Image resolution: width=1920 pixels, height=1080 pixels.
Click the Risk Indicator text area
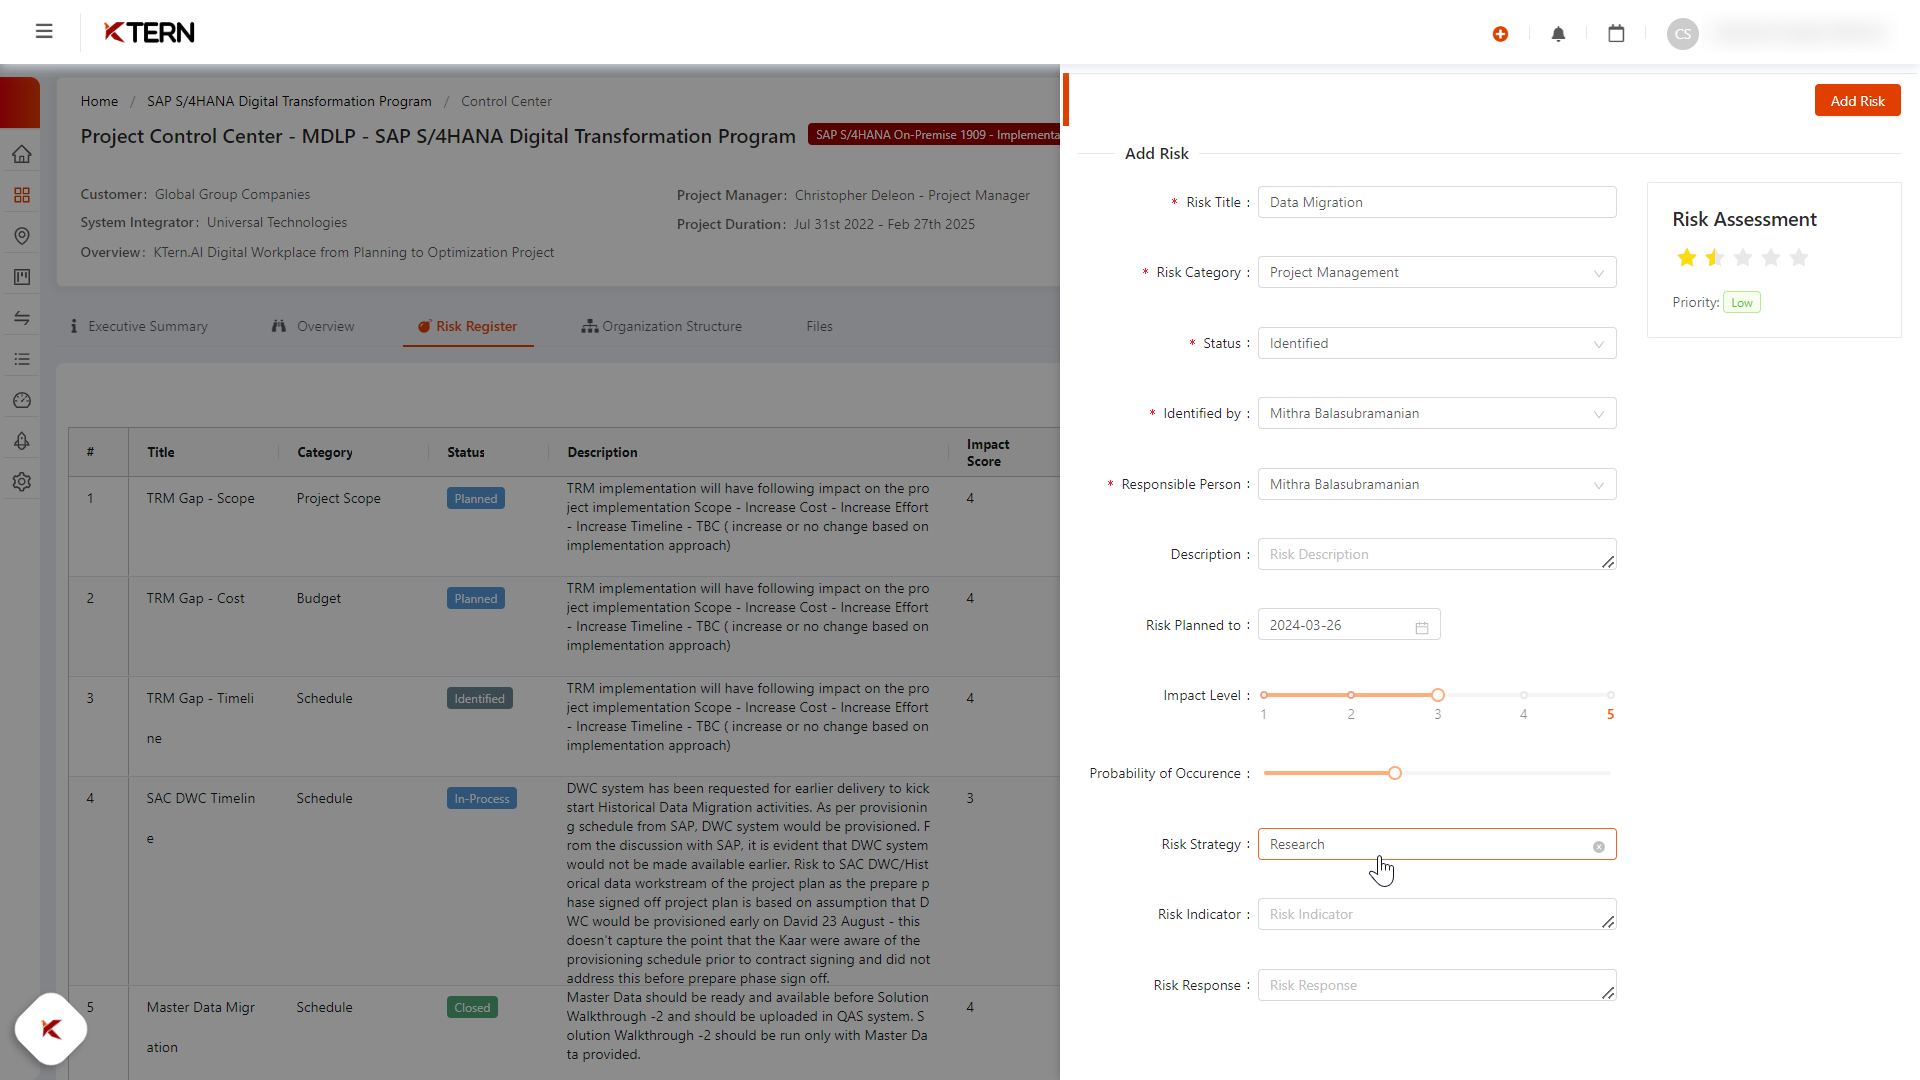click(x=1437, y=915)
